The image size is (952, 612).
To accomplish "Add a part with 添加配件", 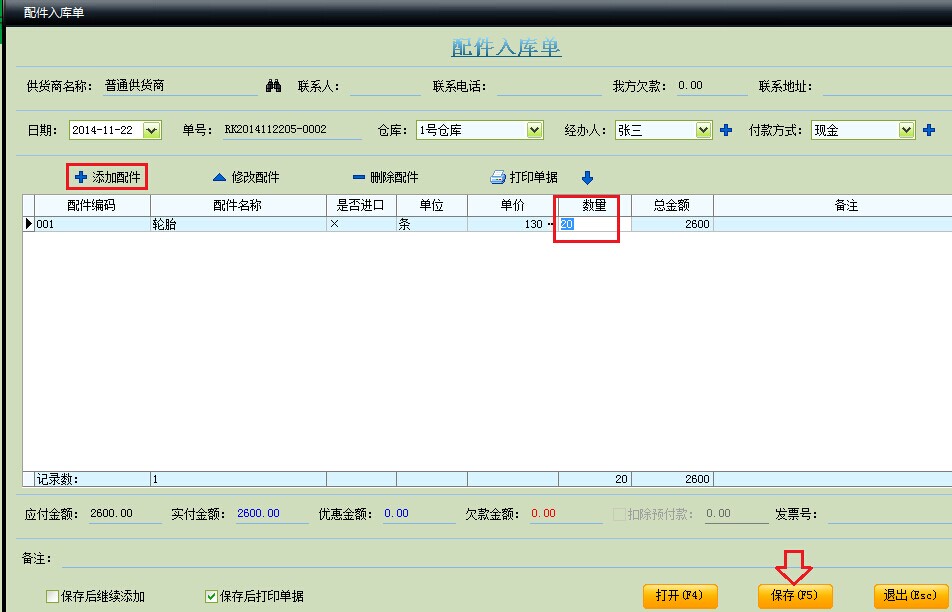I will tap(107, 177).
